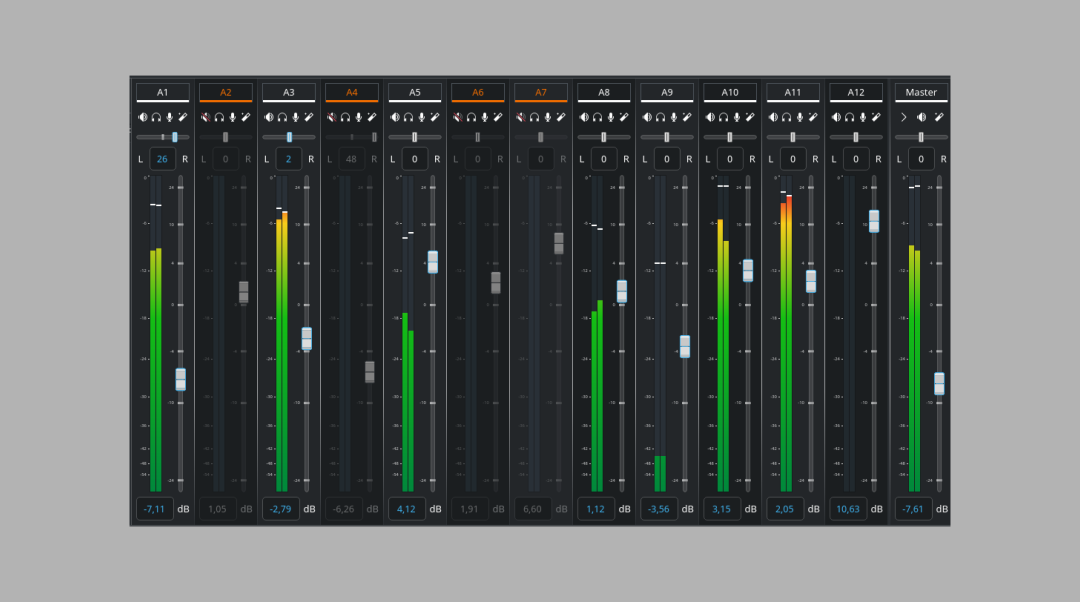Solo track A3 with the headphones icon

coord(282,117)
